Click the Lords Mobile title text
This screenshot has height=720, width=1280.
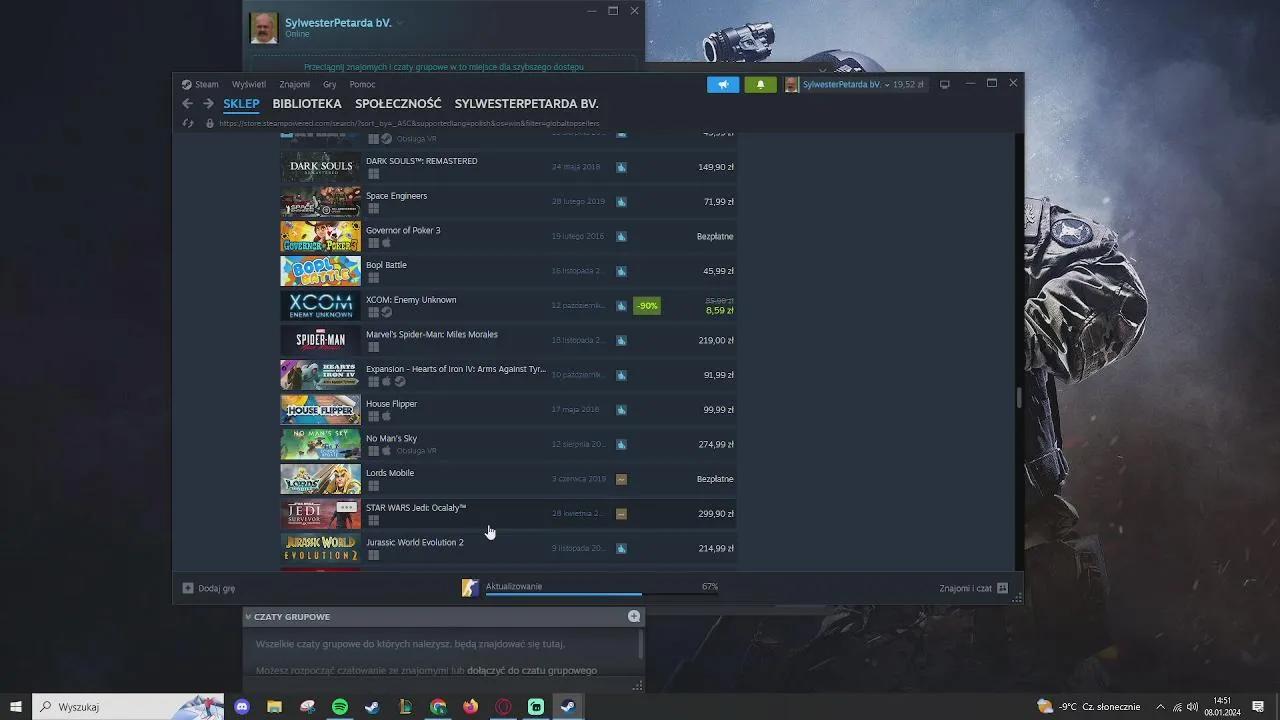390,473
